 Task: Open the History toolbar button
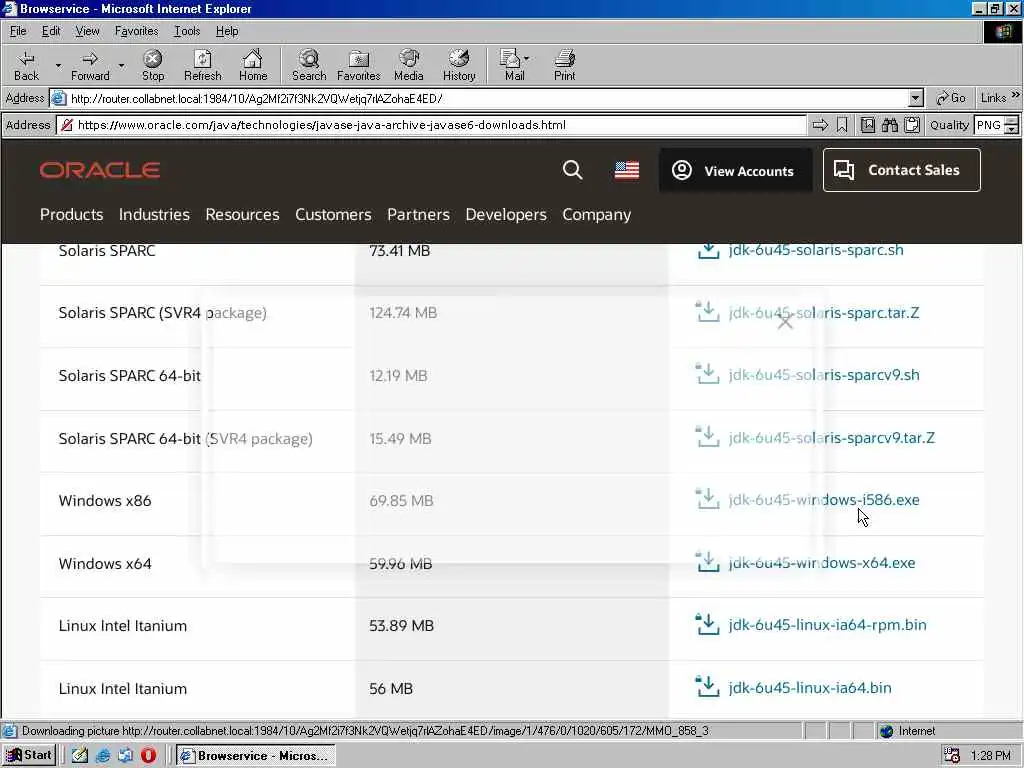pos(459,65)
